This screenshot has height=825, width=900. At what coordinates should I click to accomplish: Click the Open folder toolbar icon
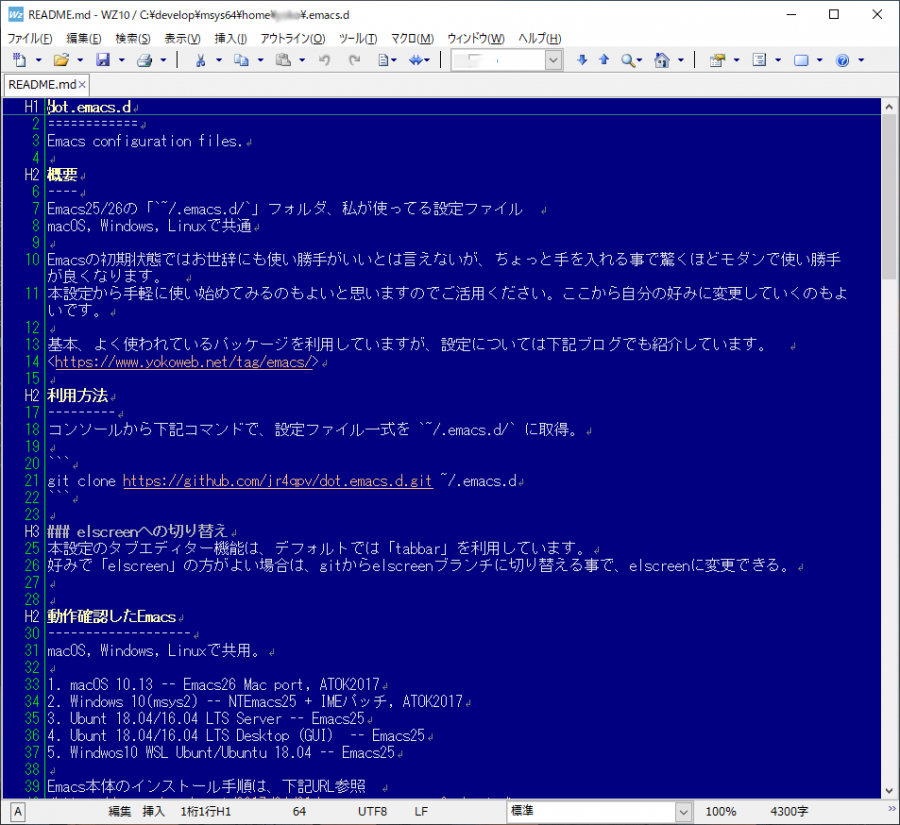point(61,60)
